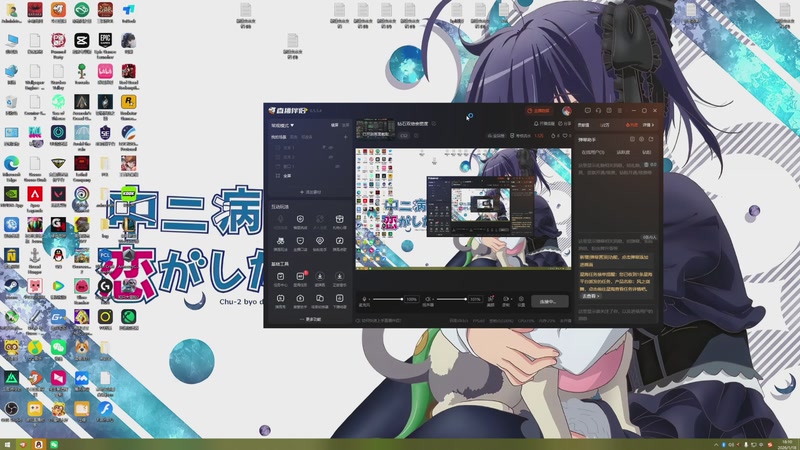Click the red streamer data button in the title bar
Viewport: 800px width, 450px height.
[539, 110]
